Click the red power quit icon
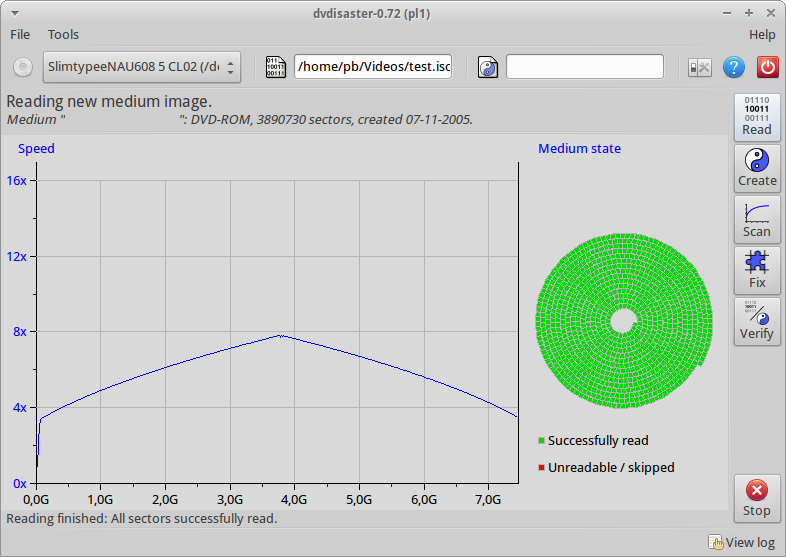This screenshot has height=557, width=786. (x=767, y=67)
